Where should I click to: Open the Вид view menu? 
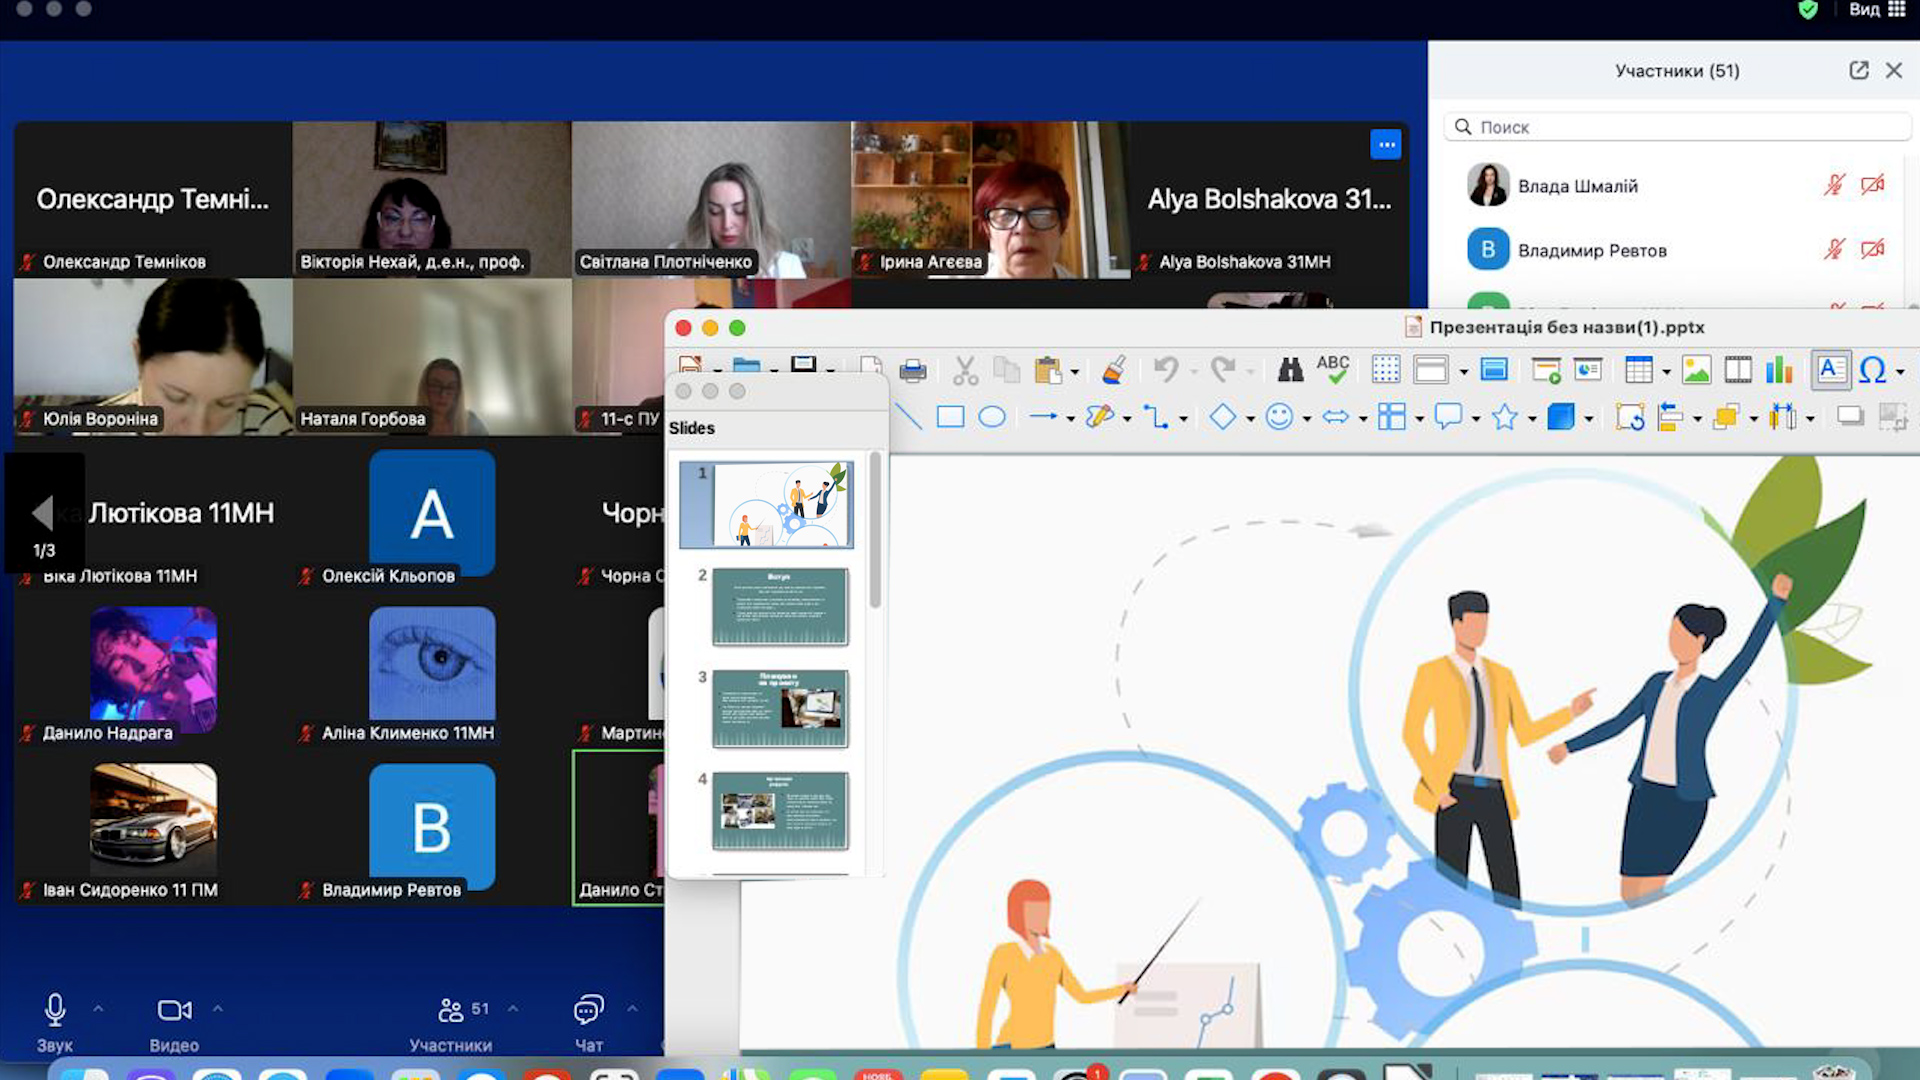[x=1864, y=10]
